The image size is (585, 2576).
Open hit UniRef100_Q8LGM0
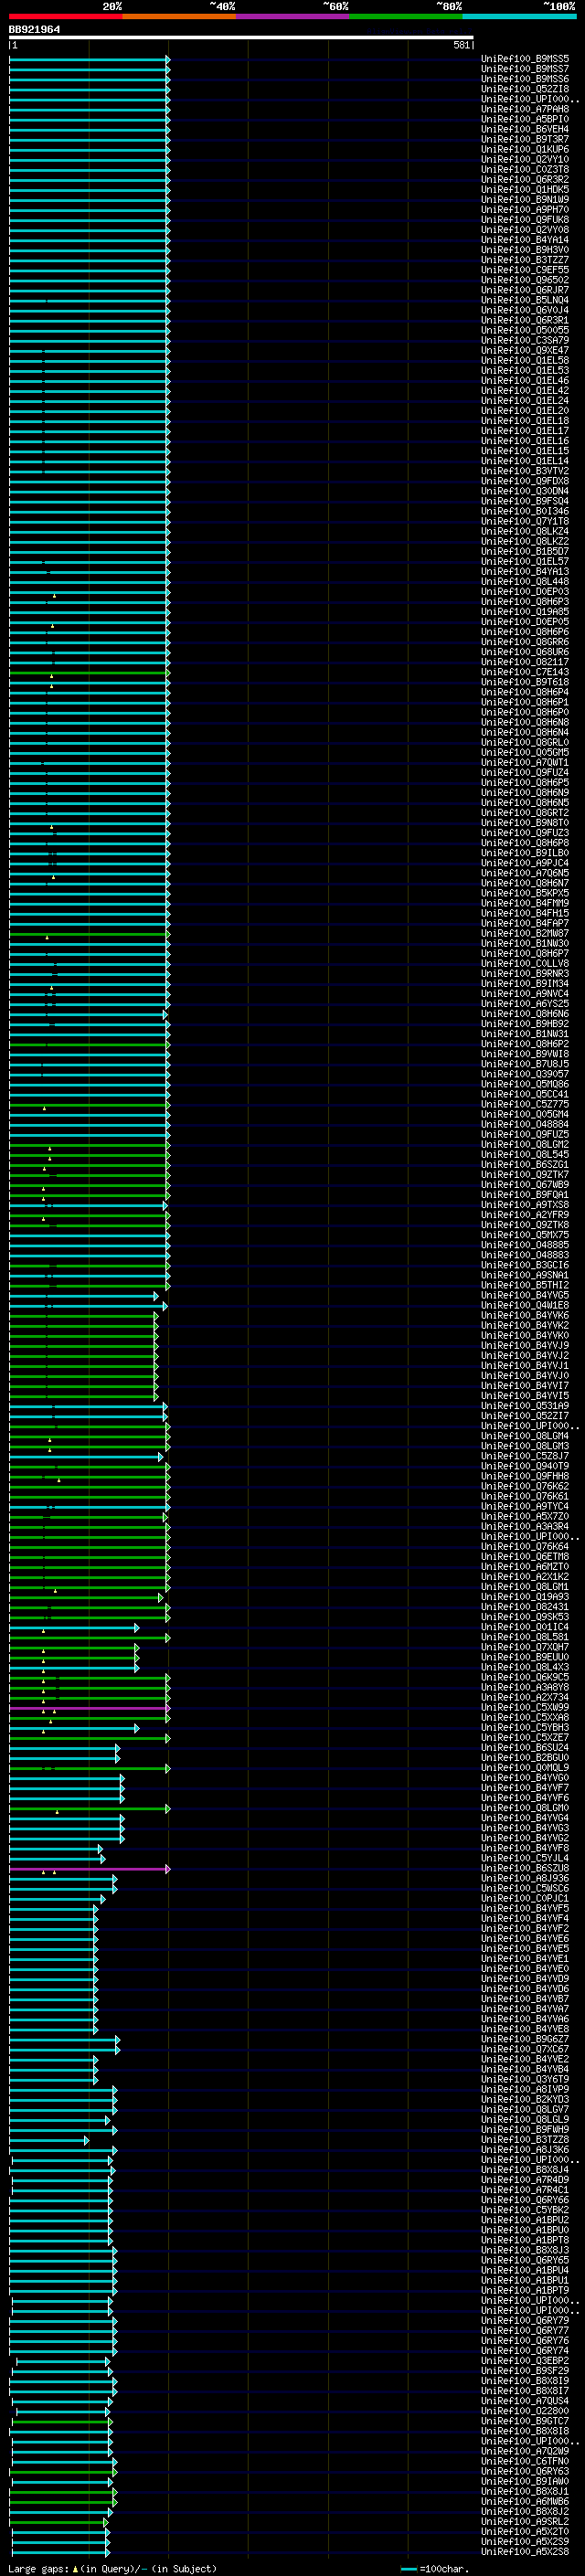(525, 1807)
